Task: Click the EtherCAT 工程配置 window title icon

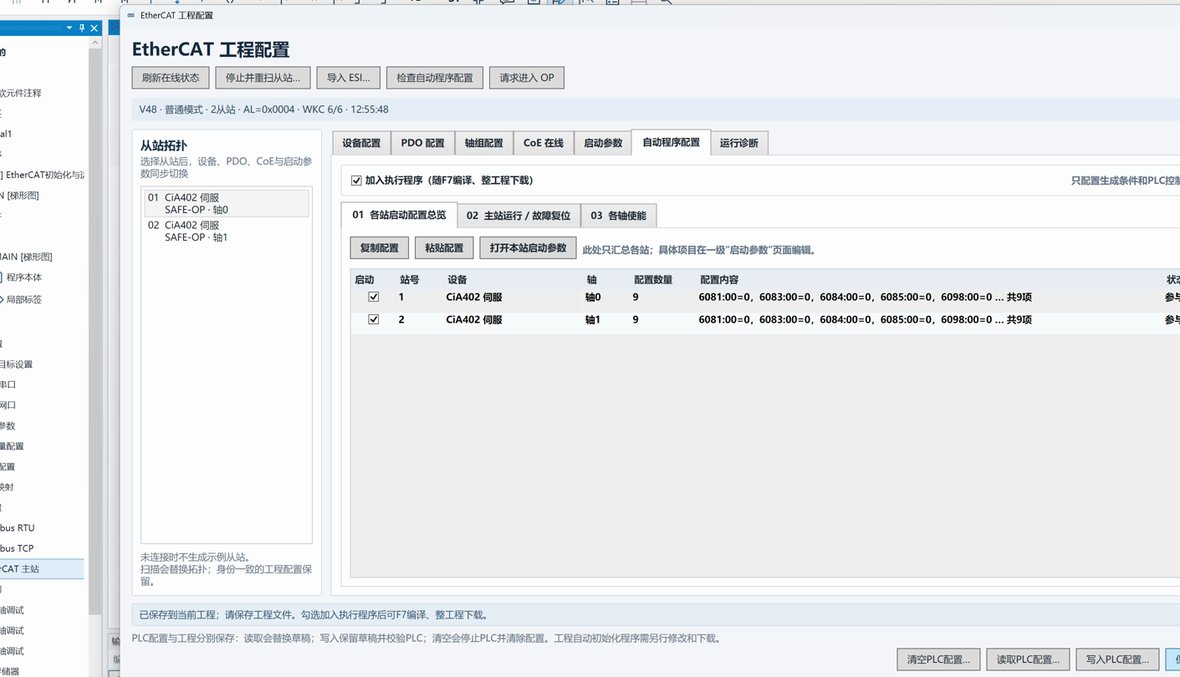Action: pos(131,15)
